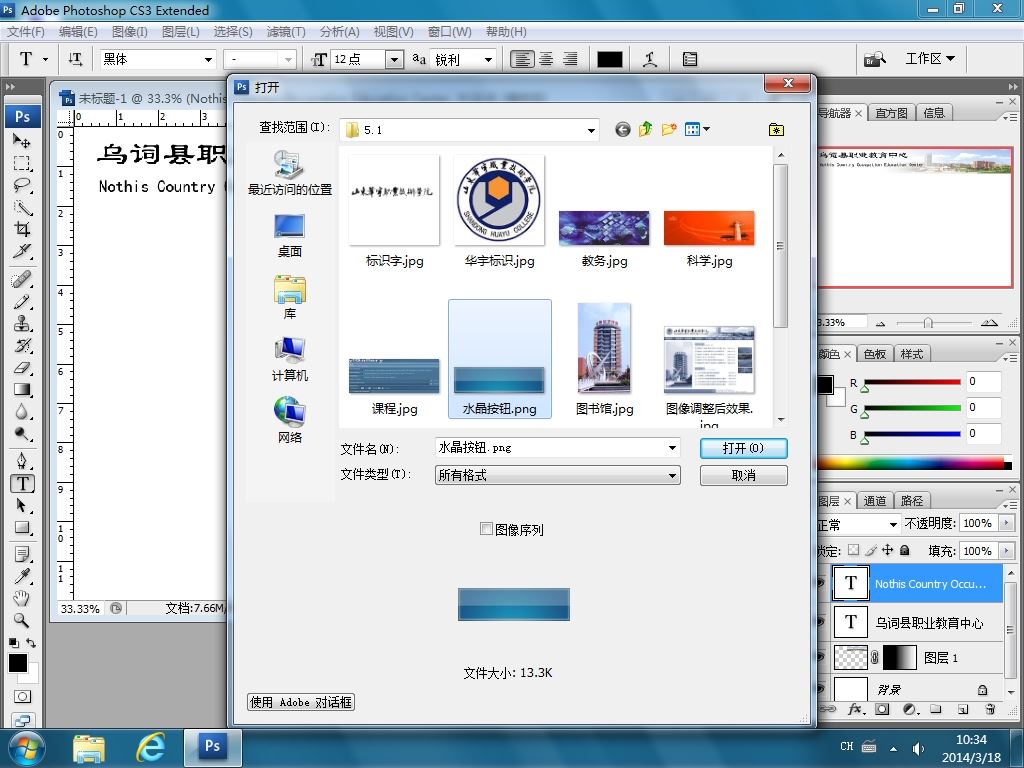Viewport: 1024px width, 768px height.
Task: Toggle Quick Mask mode
Action: tap(22, 696)
